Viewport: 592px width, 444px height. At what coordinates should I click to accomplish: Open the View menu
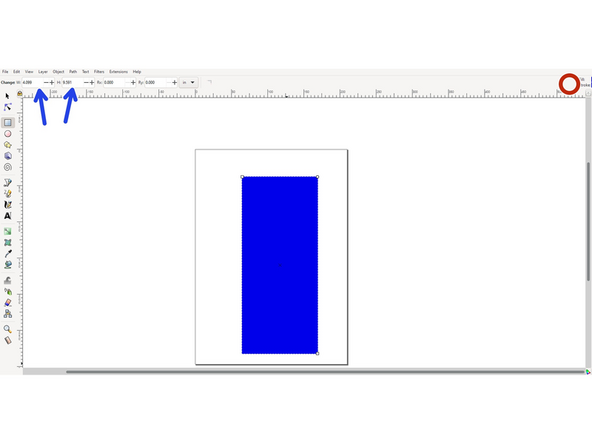point(29,71)
